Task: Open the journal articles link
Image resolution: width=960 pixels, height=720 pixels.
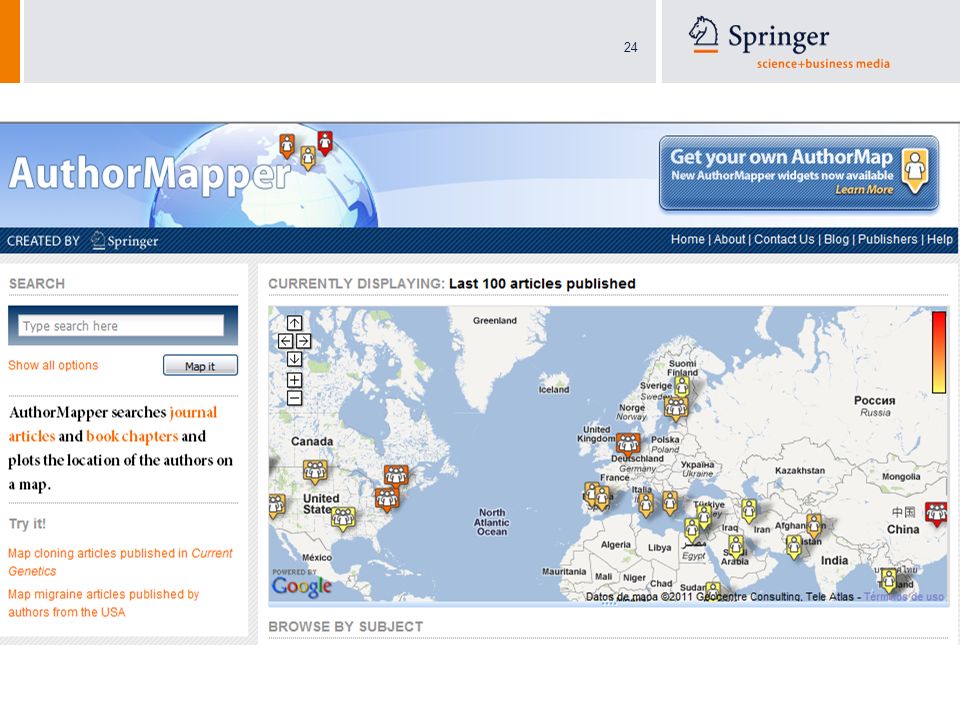Action: 113,424
